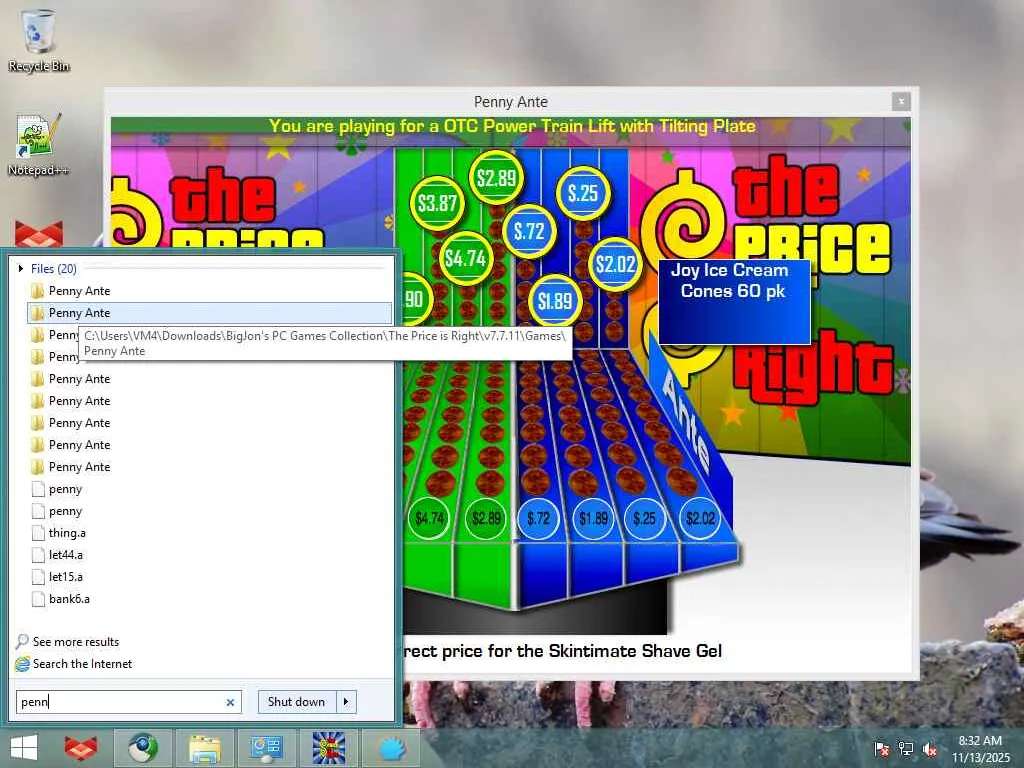Click the Shut down button

(296, 702)
